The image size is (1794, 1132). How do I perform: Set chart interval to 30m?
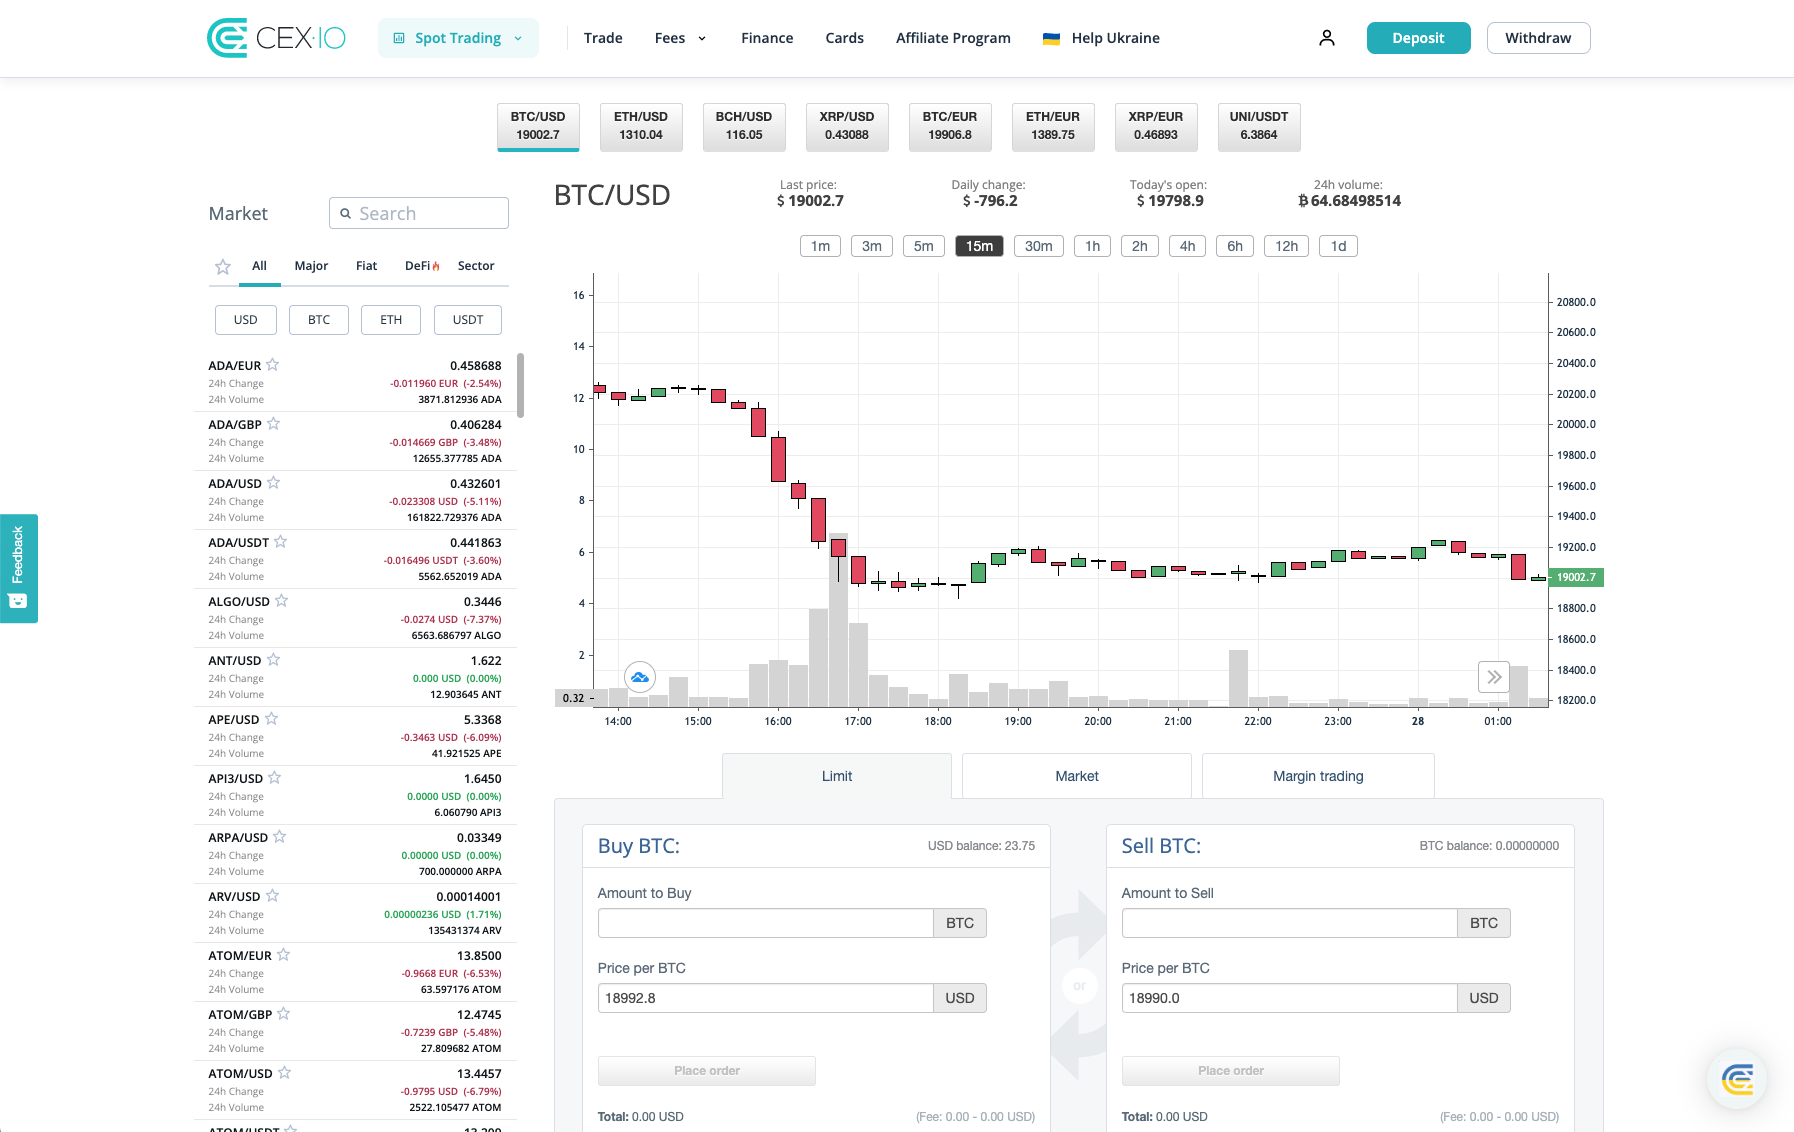click(x=1039, y=246)
